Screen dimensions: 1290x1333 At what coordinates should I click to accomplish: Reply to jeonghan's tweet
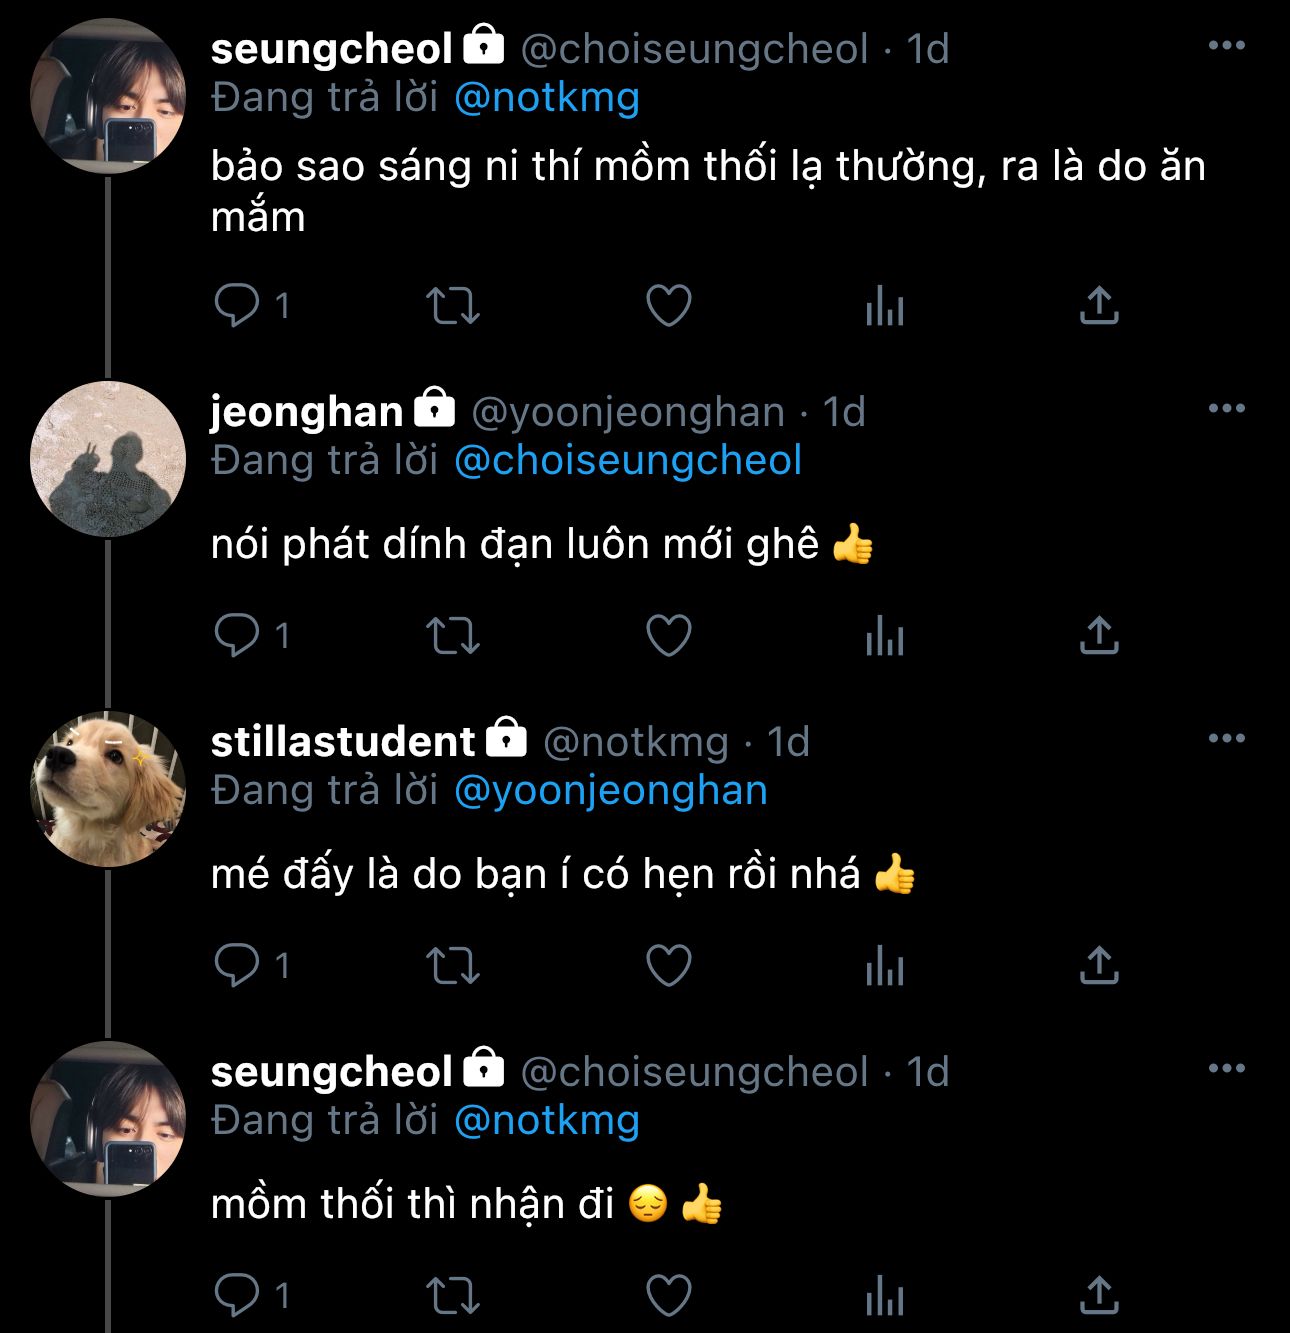(x=237, y=635)
